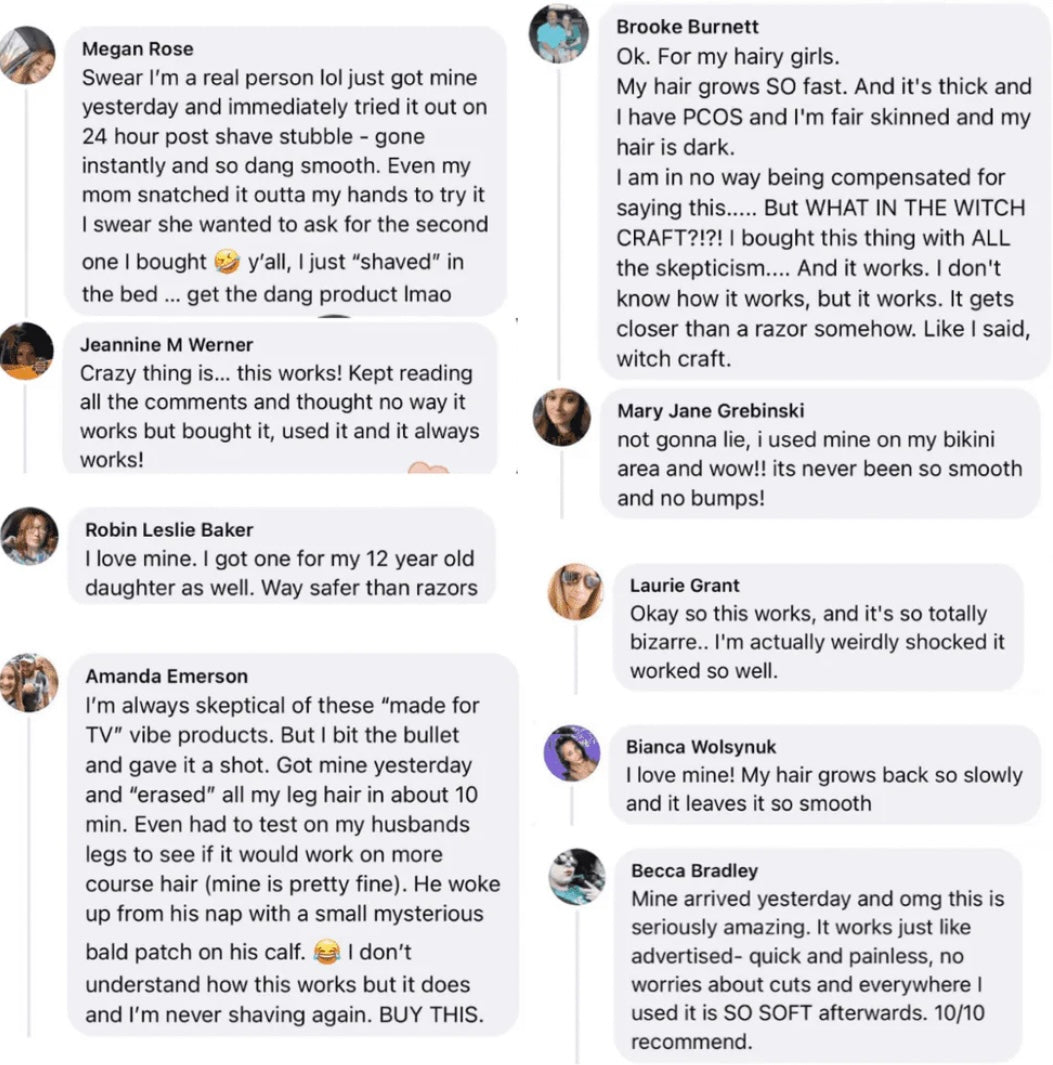The width and height of the screenshot is (1053, 1065).
Task: Click Megan Rose's profile picture
Action: tap(27, 56)
